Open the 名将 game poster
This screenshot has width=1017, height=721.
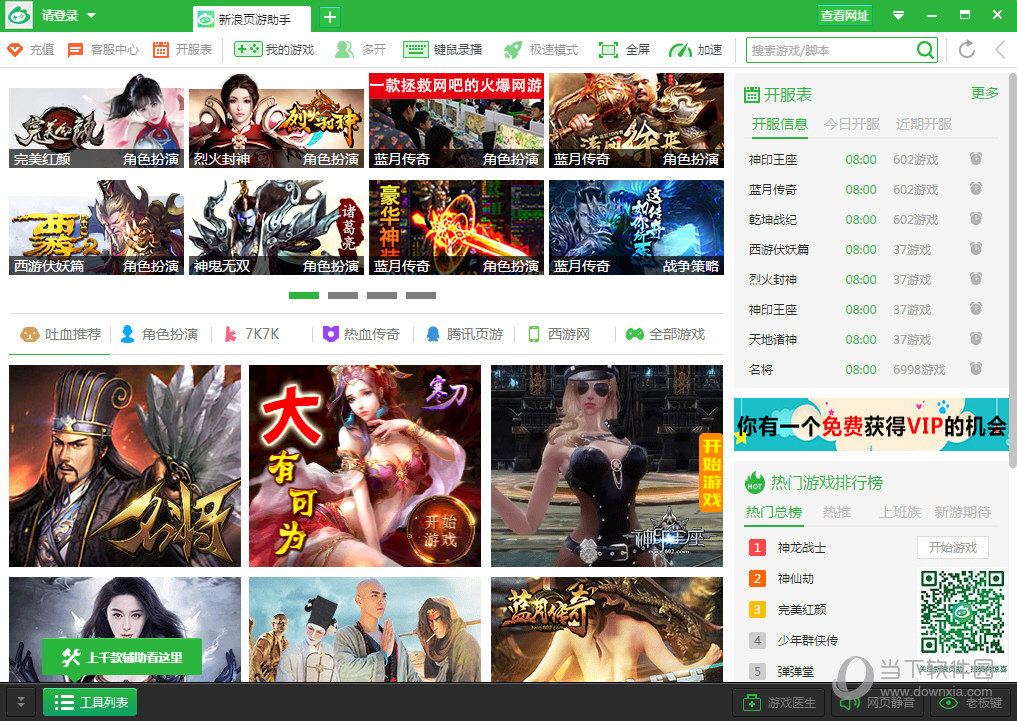click(125, 466)
